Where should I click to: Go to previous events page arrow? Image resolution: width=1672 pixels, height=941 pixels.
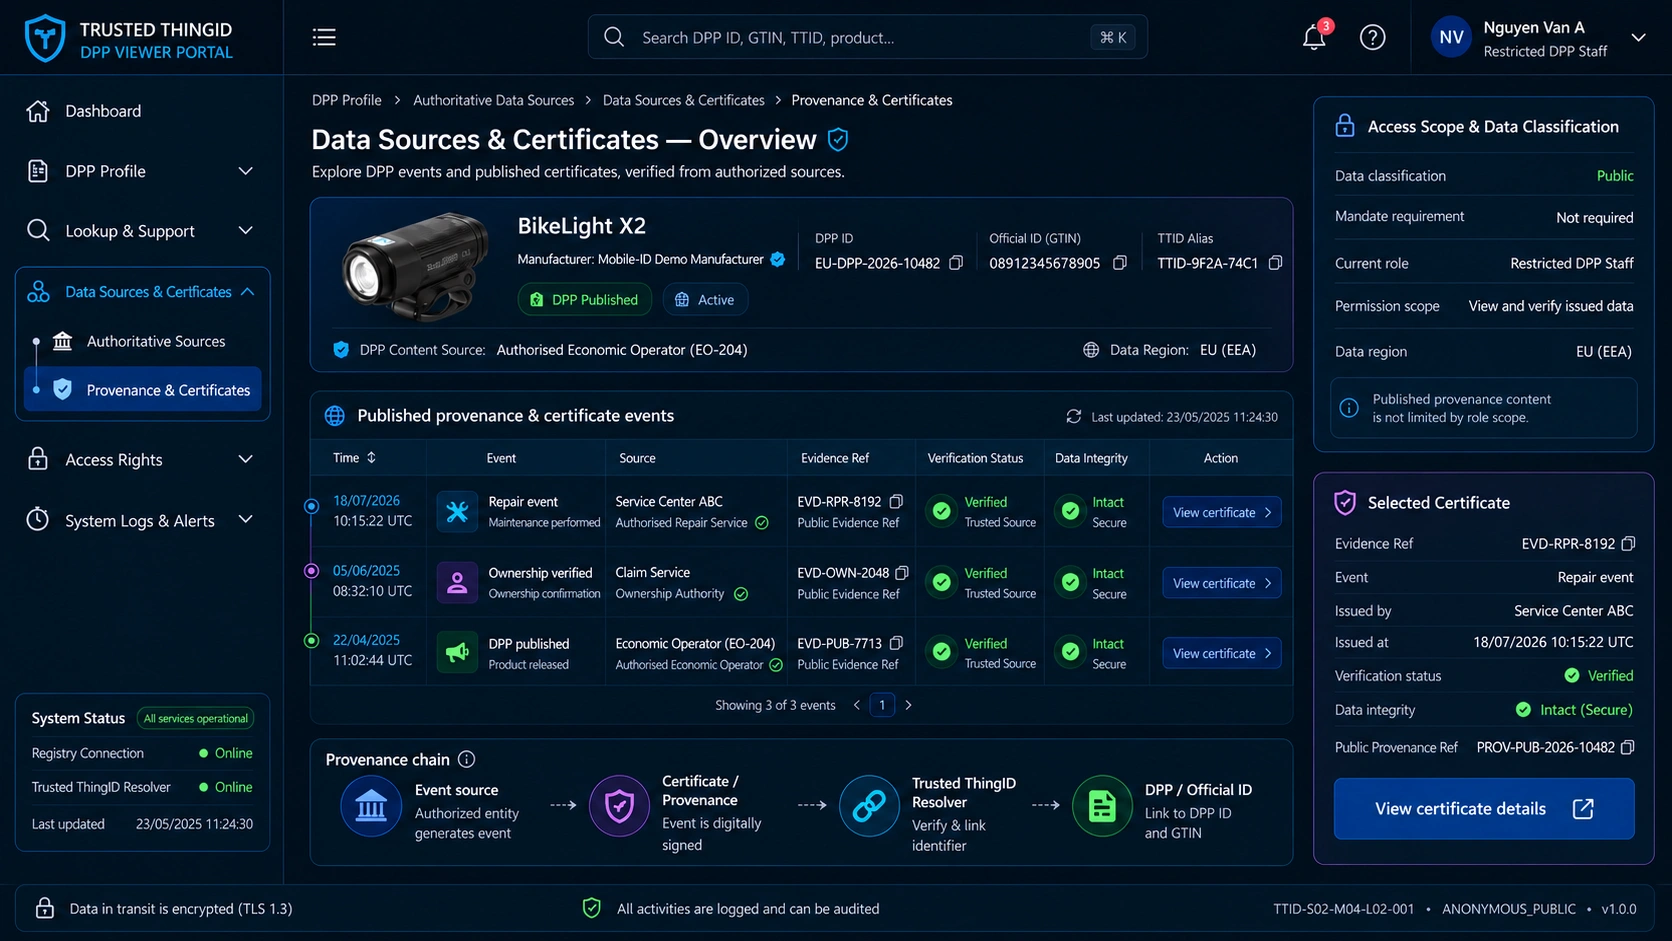(857, 705)
